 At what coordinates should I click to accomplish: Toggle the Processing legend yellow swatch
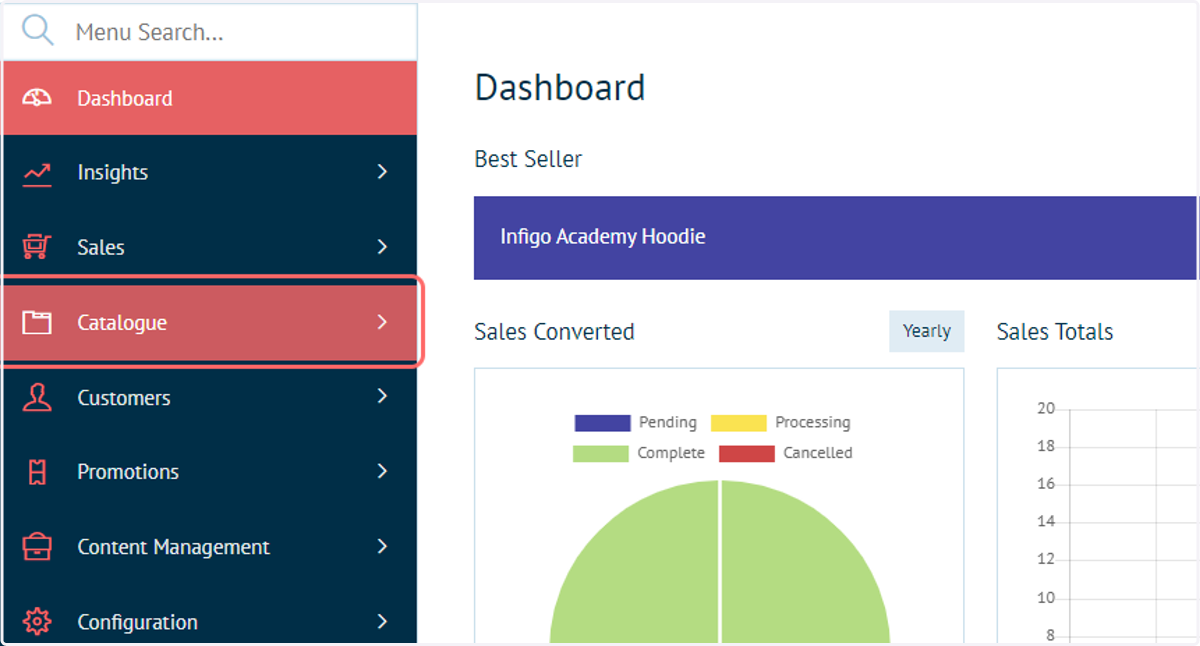pos(738,423)
